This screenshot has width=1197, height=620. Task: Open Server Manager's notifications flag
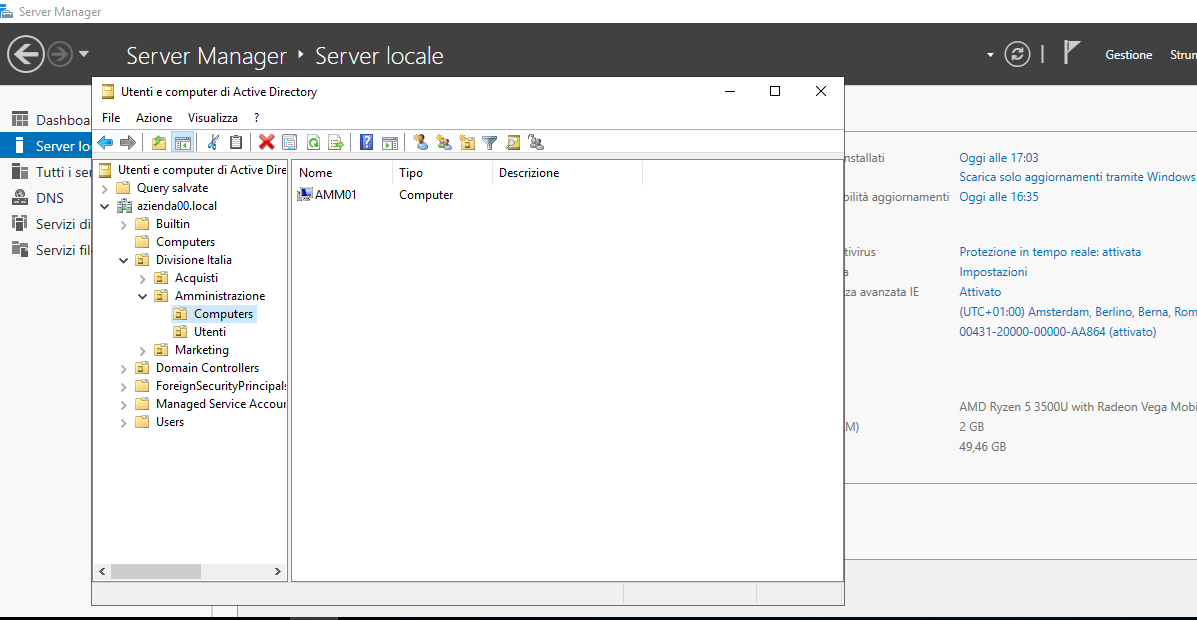pos(1073,53)
